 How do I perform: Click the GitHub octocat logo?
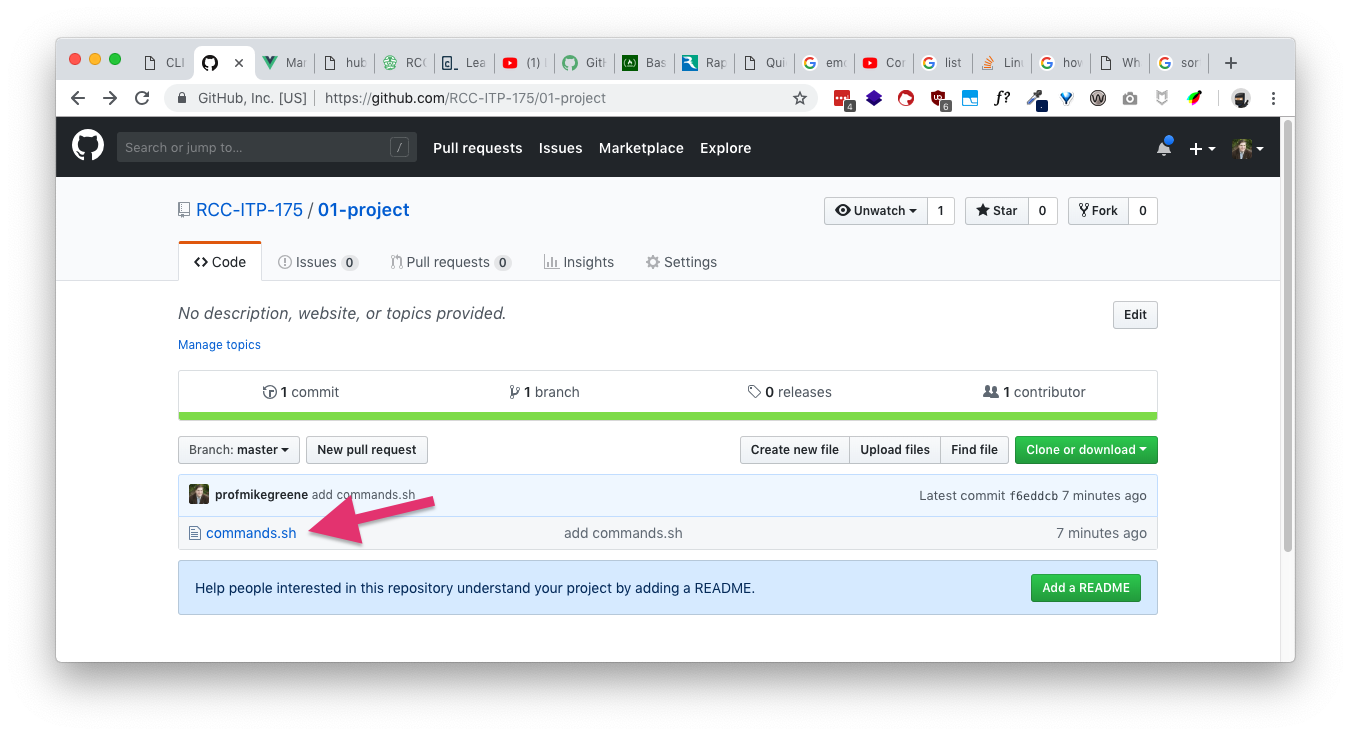coord(88,146)
